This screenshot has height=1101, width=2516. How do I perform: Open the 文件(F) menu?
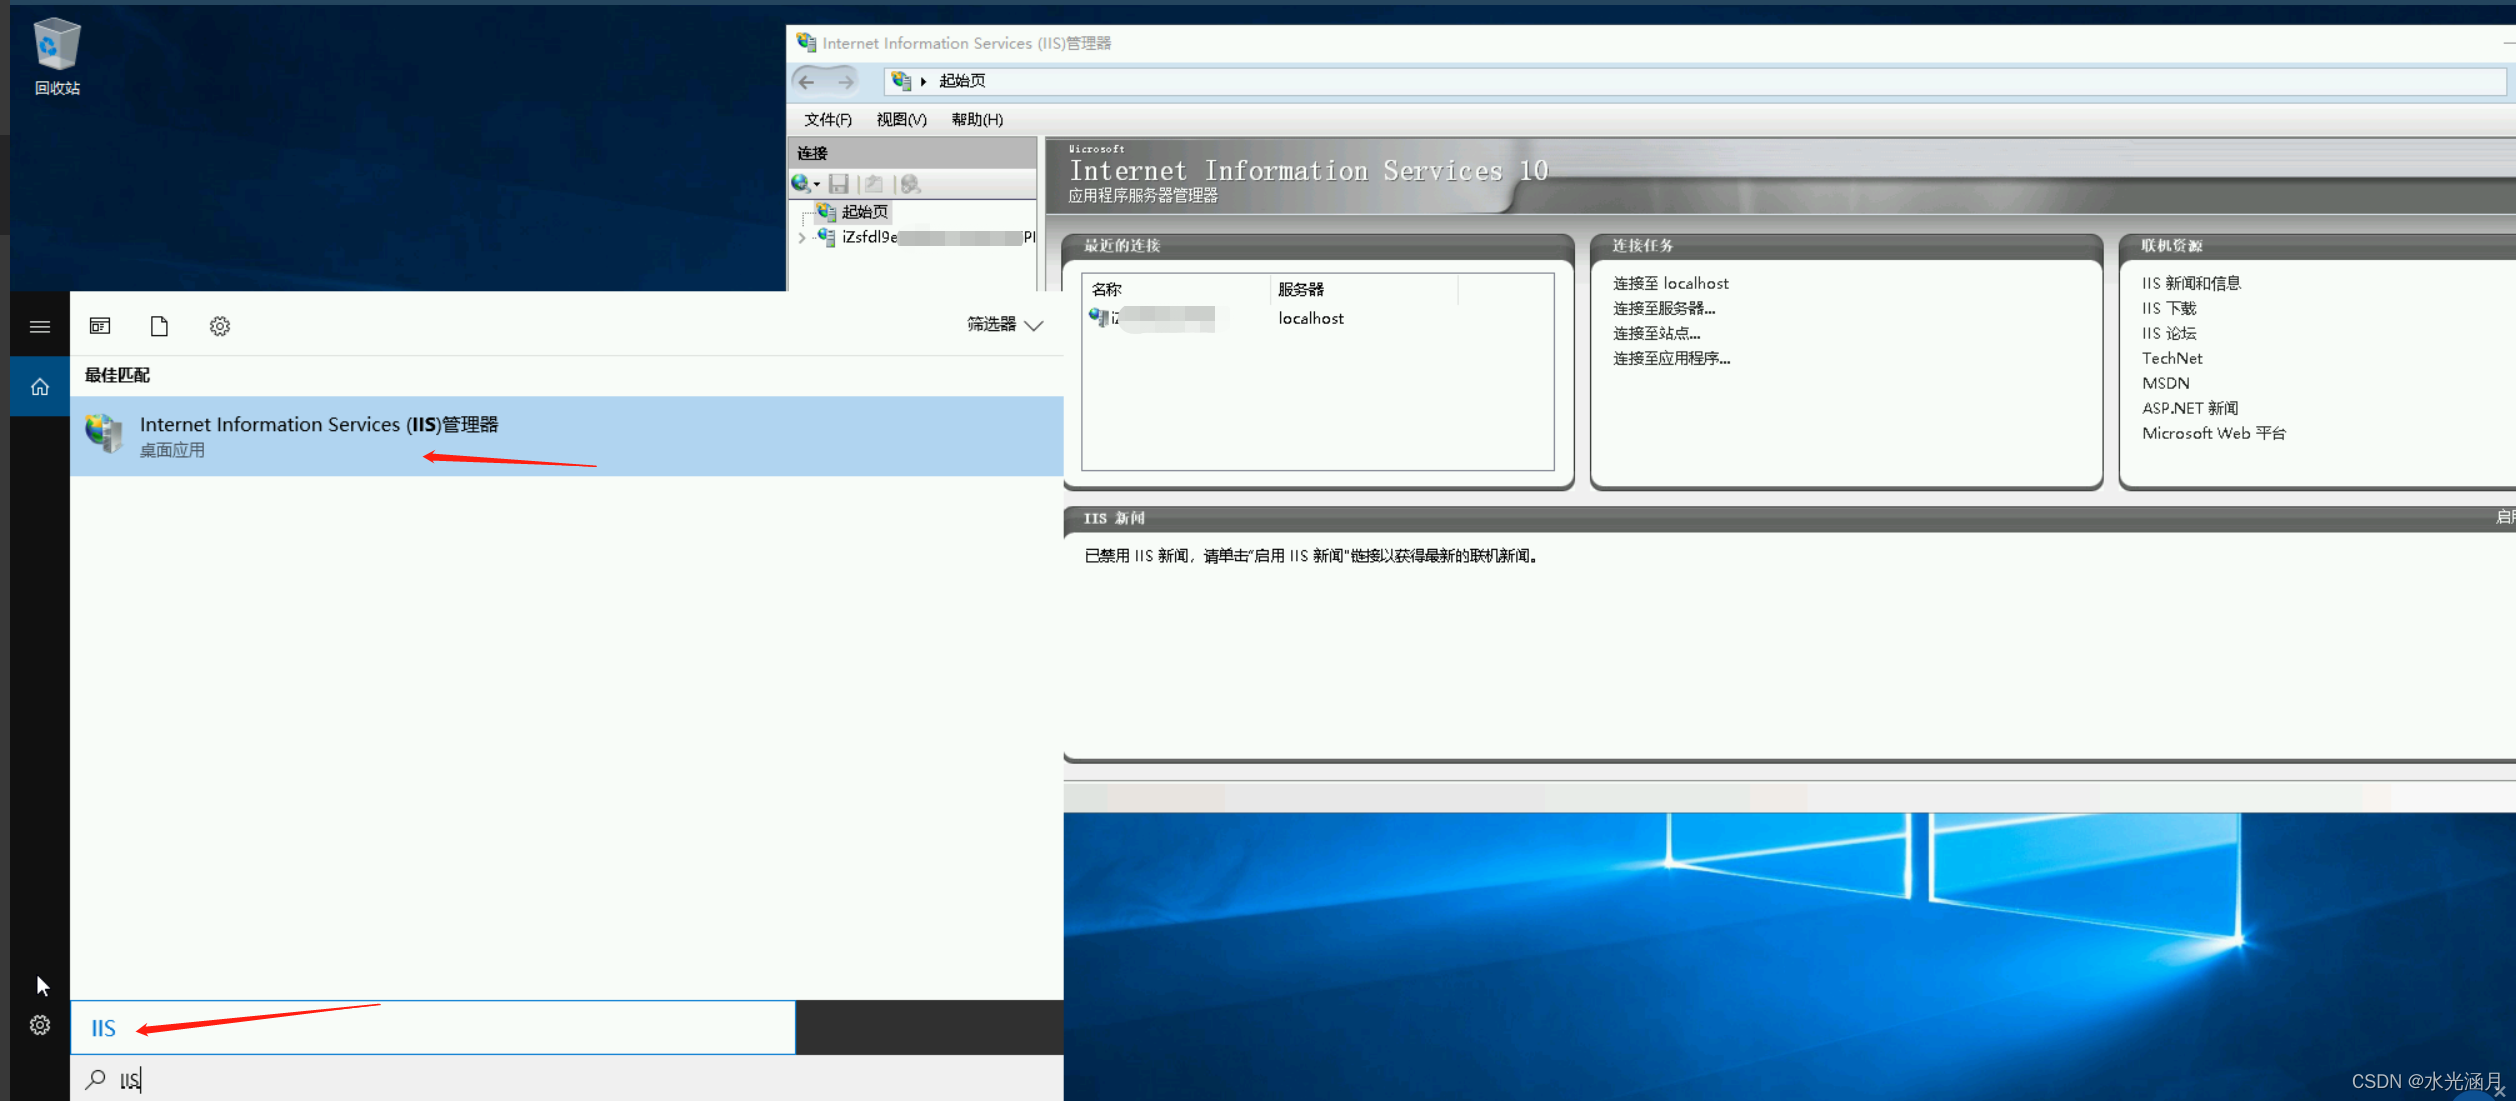pyautogui.click(x=828, y=119)
